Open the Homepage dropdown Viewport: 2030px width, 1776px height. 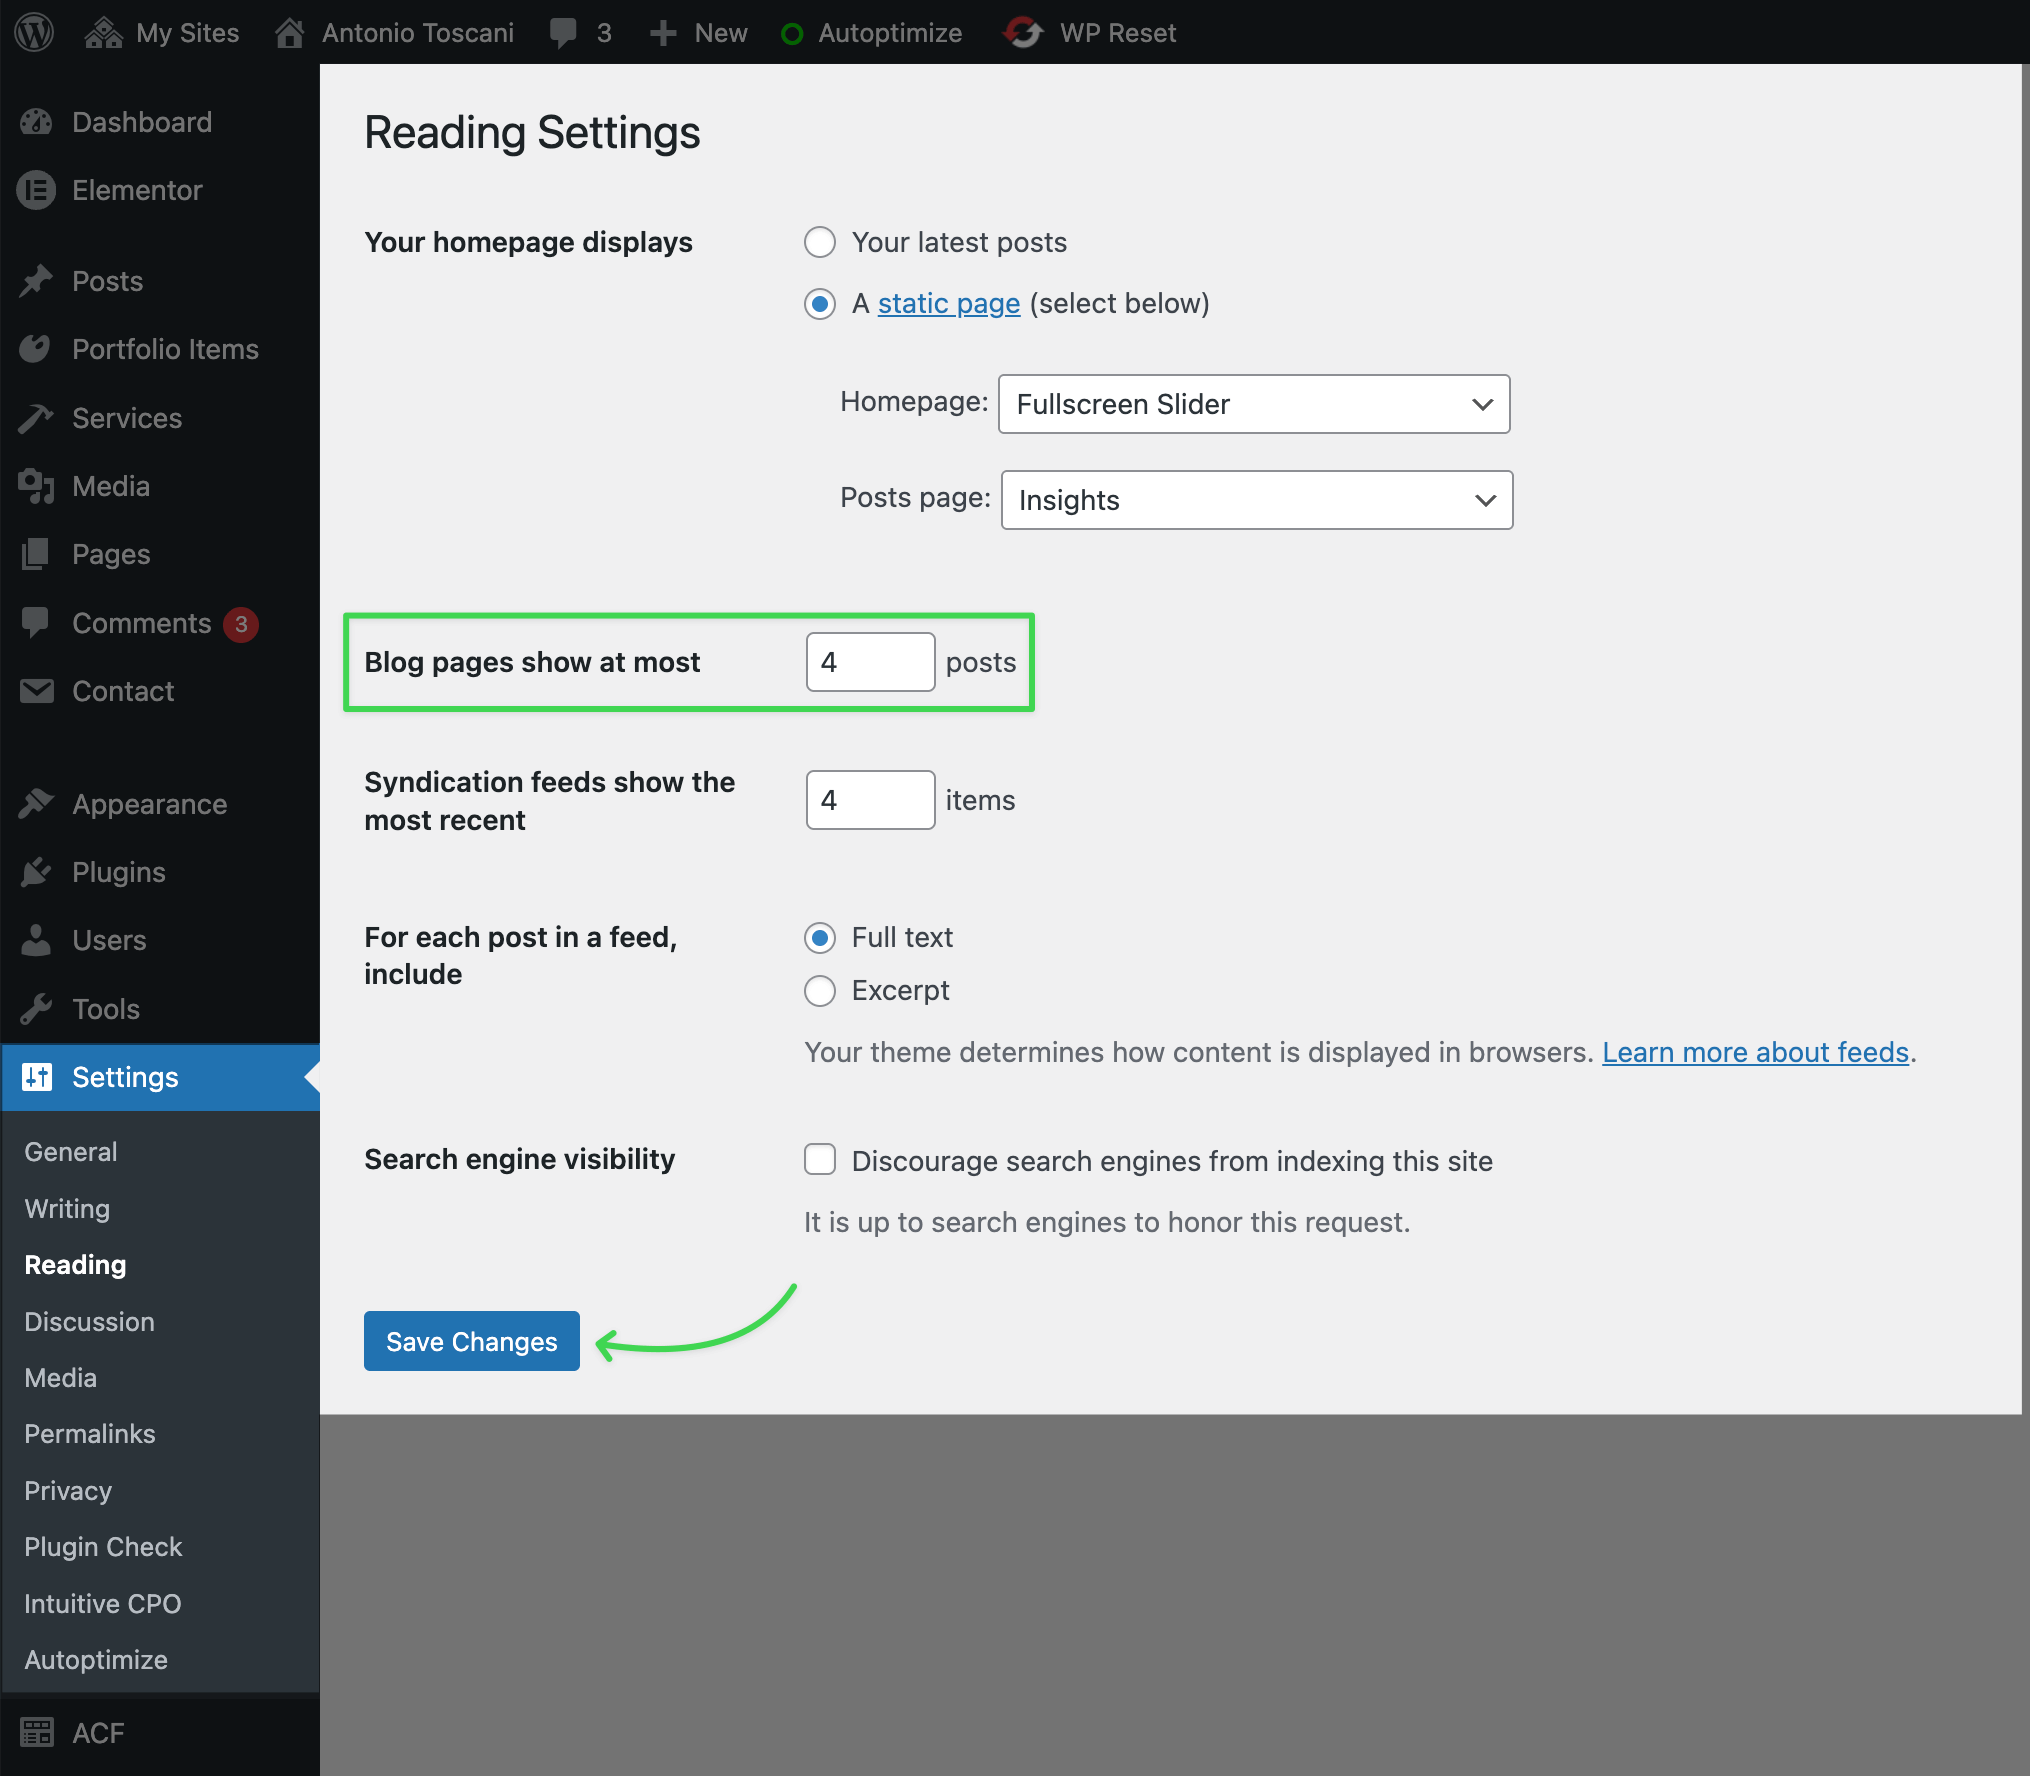tap(1253, 404)
